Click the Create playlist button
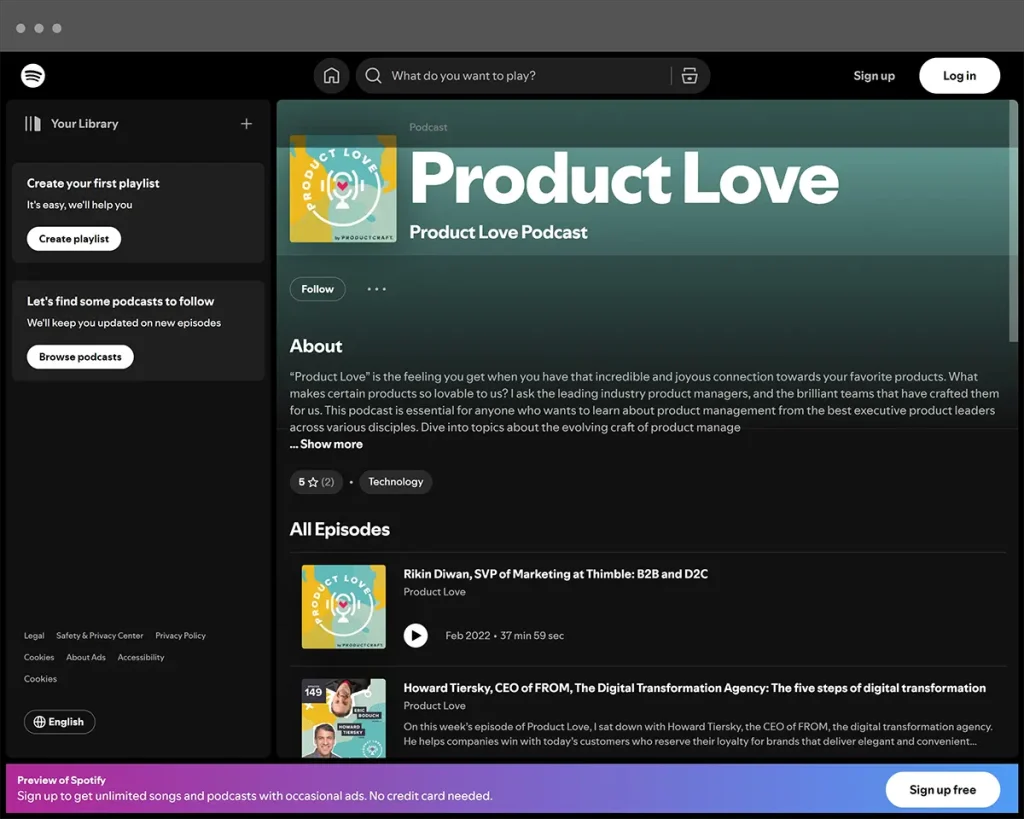Screen dimensions: 1024x819 (x=73, y=238)
